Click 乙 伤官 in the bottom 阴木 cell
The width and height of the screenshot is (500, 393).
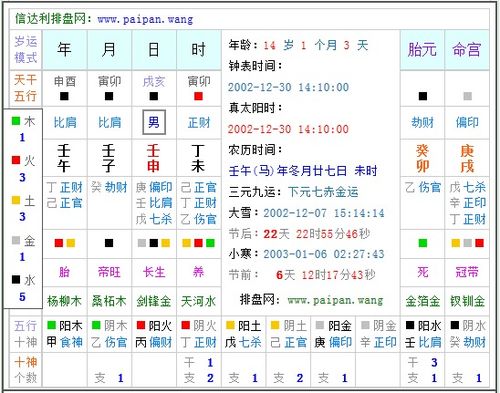(109, 342)
